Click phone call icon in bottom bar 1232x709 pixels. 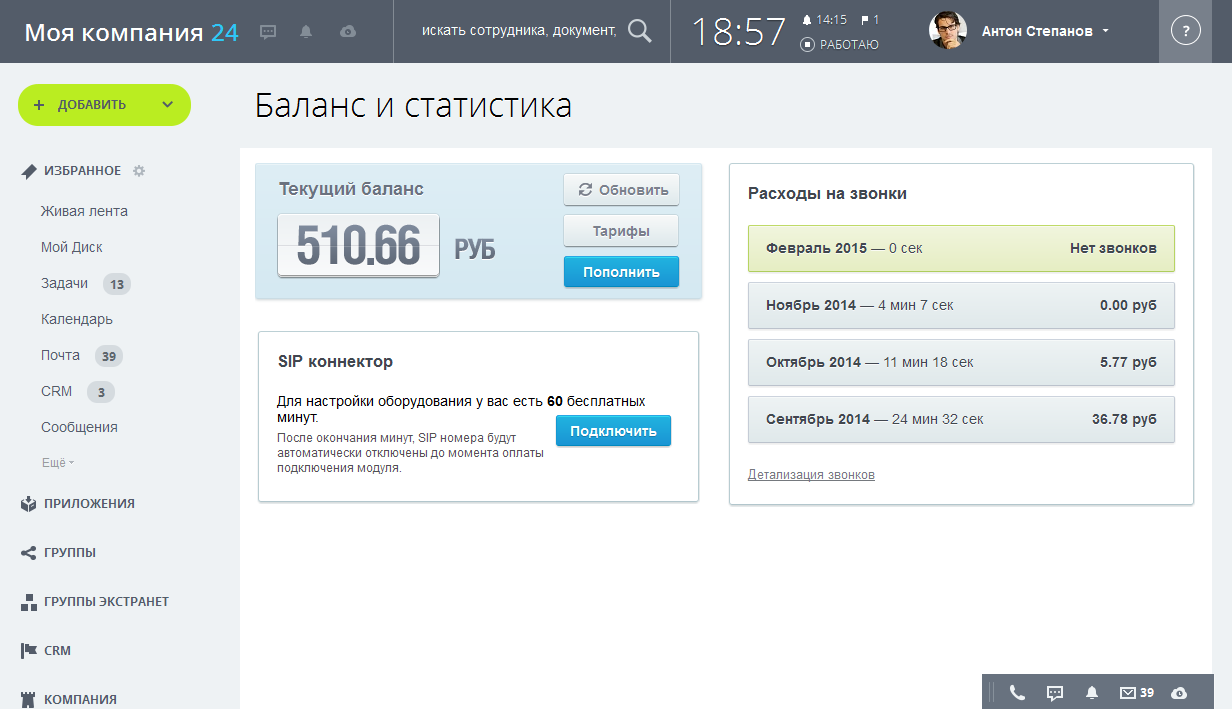(x=1017, y=692)
